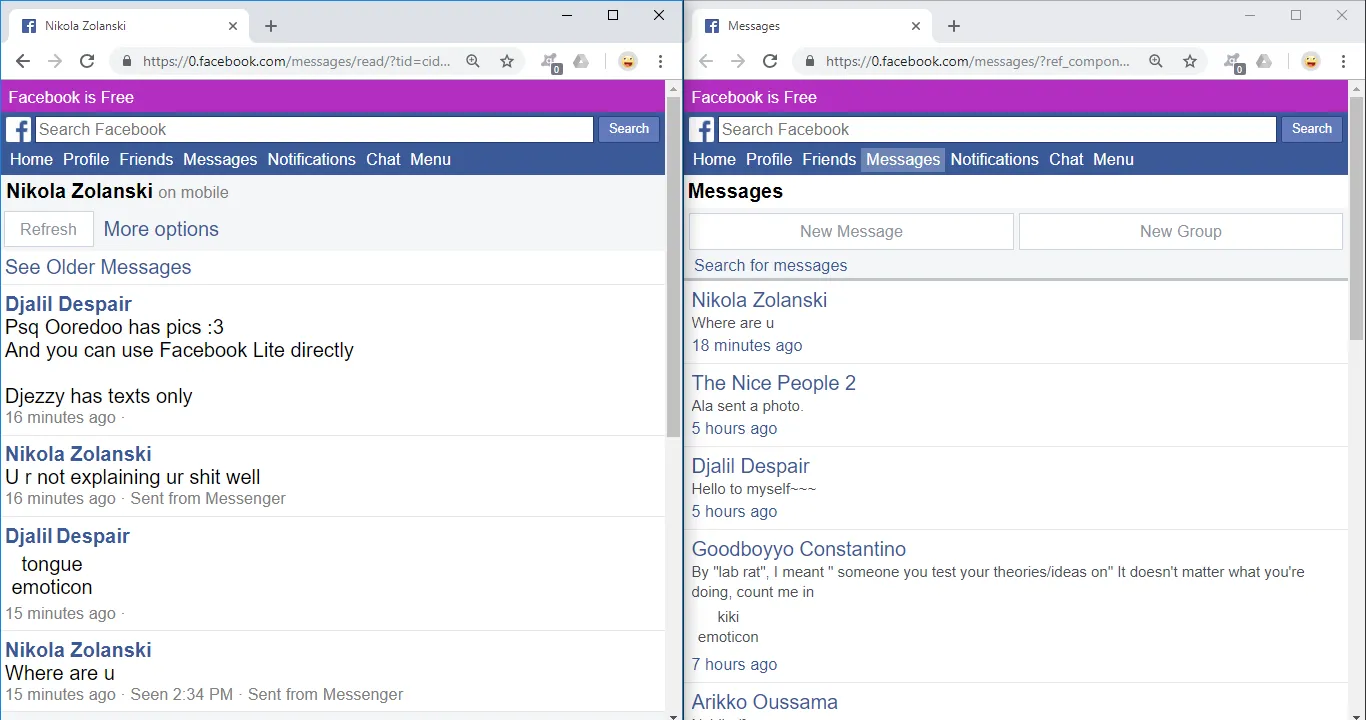Open zoom magnifier icon in left address bar
Image resolution: width=1366 pixels, height=720 pixels.
click(x=473, y=61)
